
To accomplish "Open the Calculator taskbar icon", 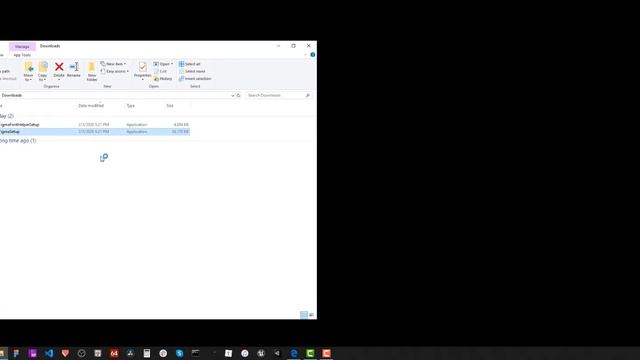I will [147, 353].
